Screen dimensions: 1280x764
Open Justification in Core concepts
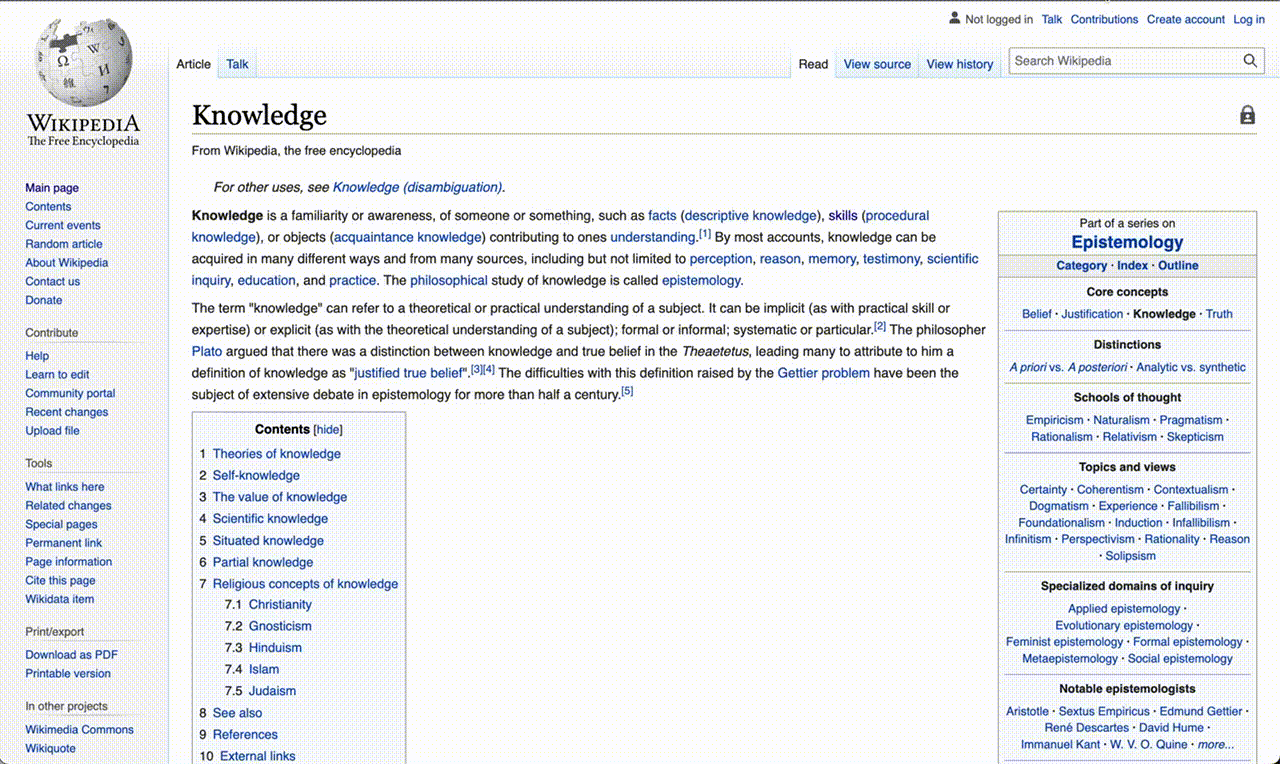pos(1092,314)
